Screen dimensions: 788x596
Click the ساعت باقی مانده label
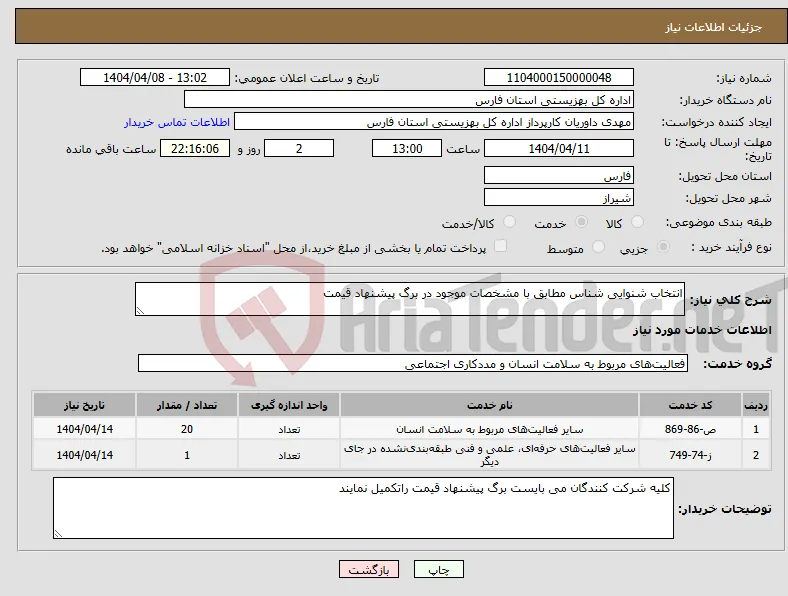tap(111, 149)
